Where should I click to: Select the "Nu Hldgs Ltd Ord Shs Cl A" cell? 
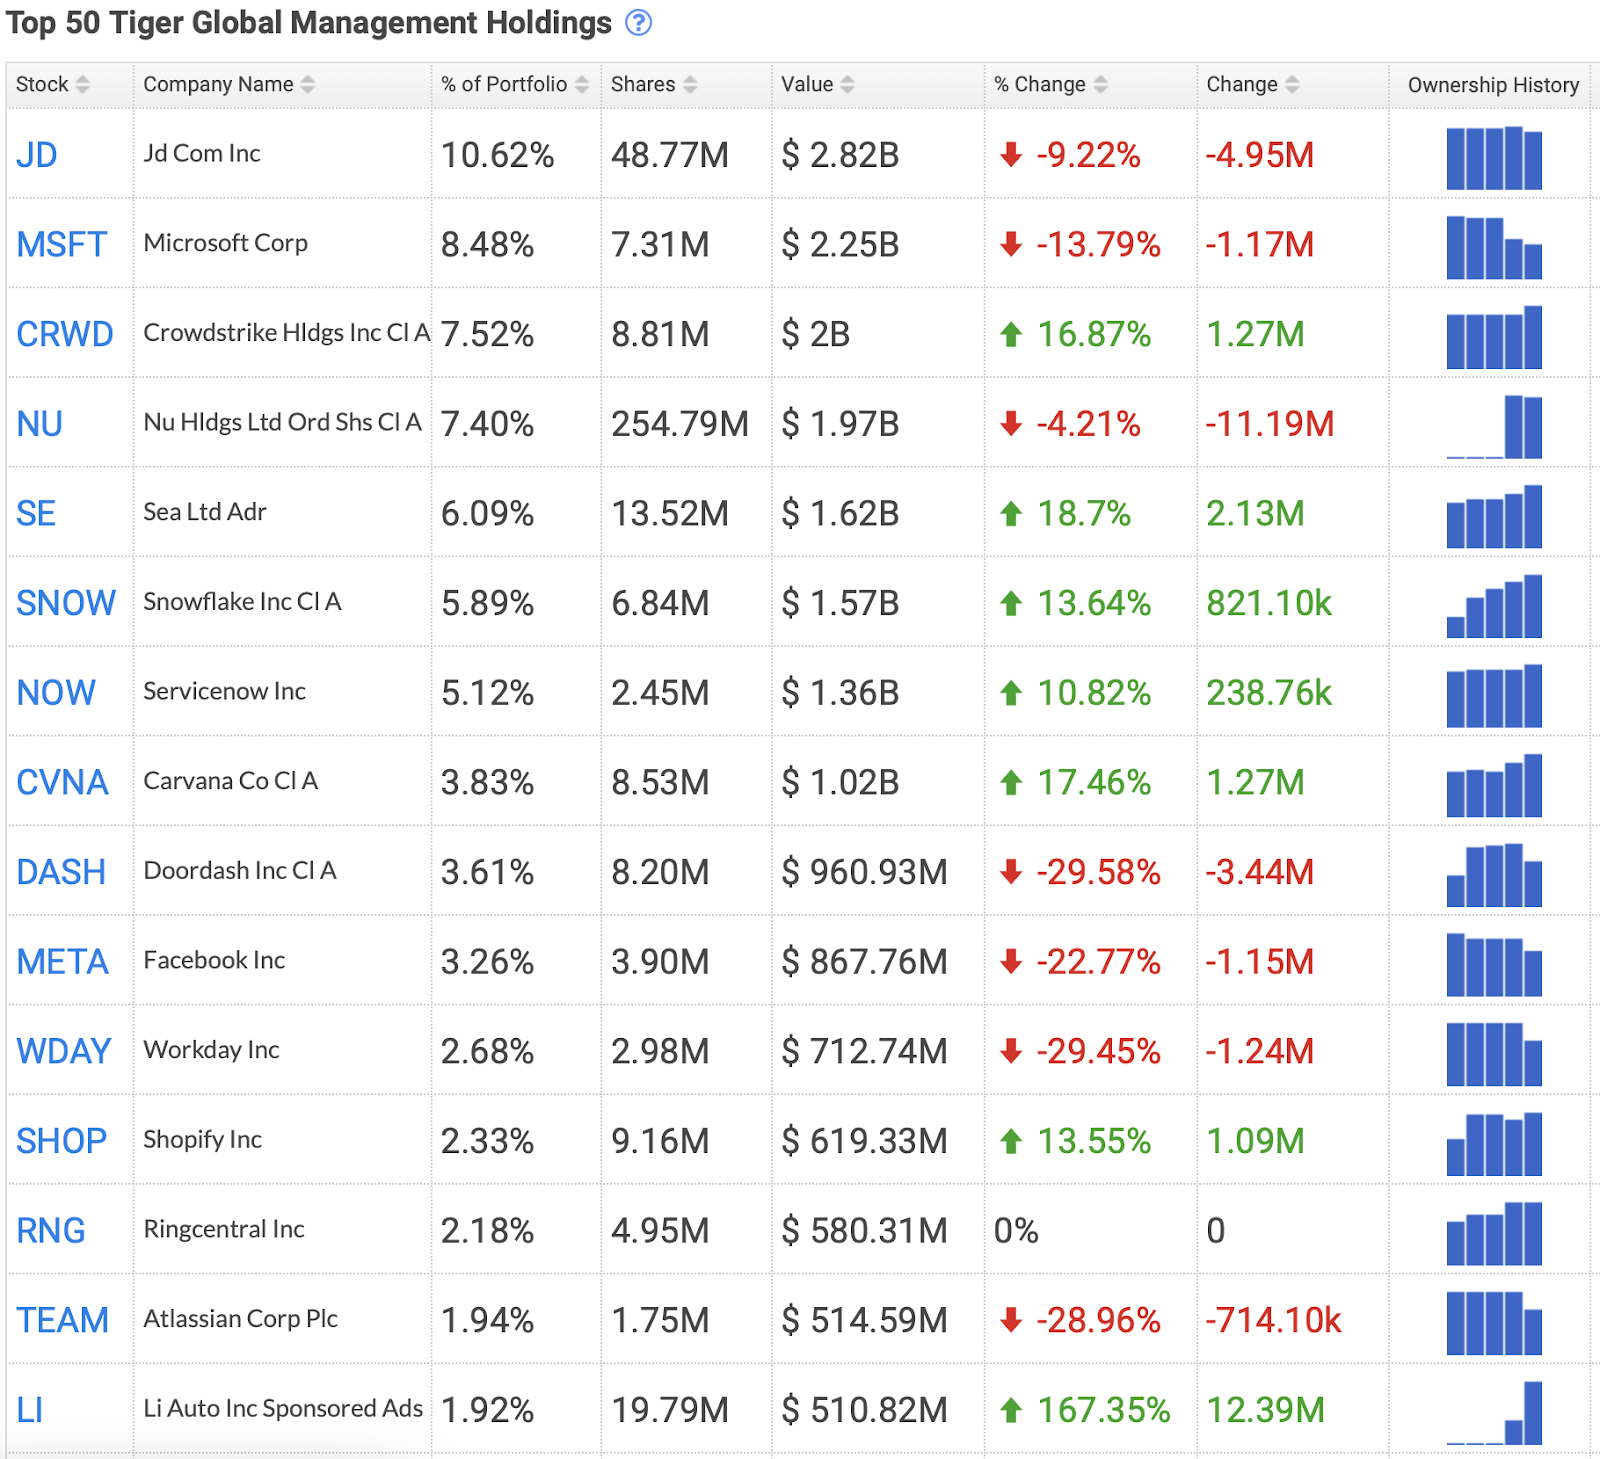coord(283,422)
